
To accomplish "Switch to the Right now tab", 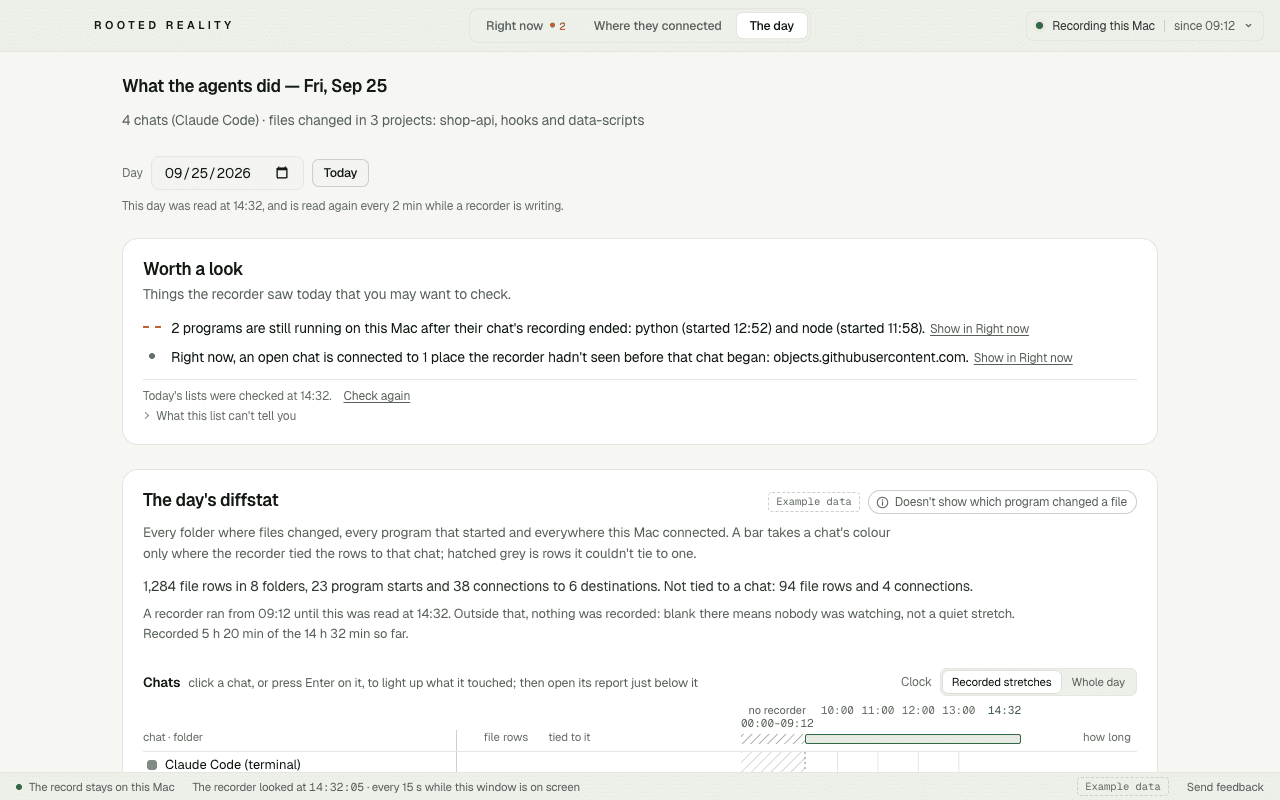I will (x=526, y=26).
